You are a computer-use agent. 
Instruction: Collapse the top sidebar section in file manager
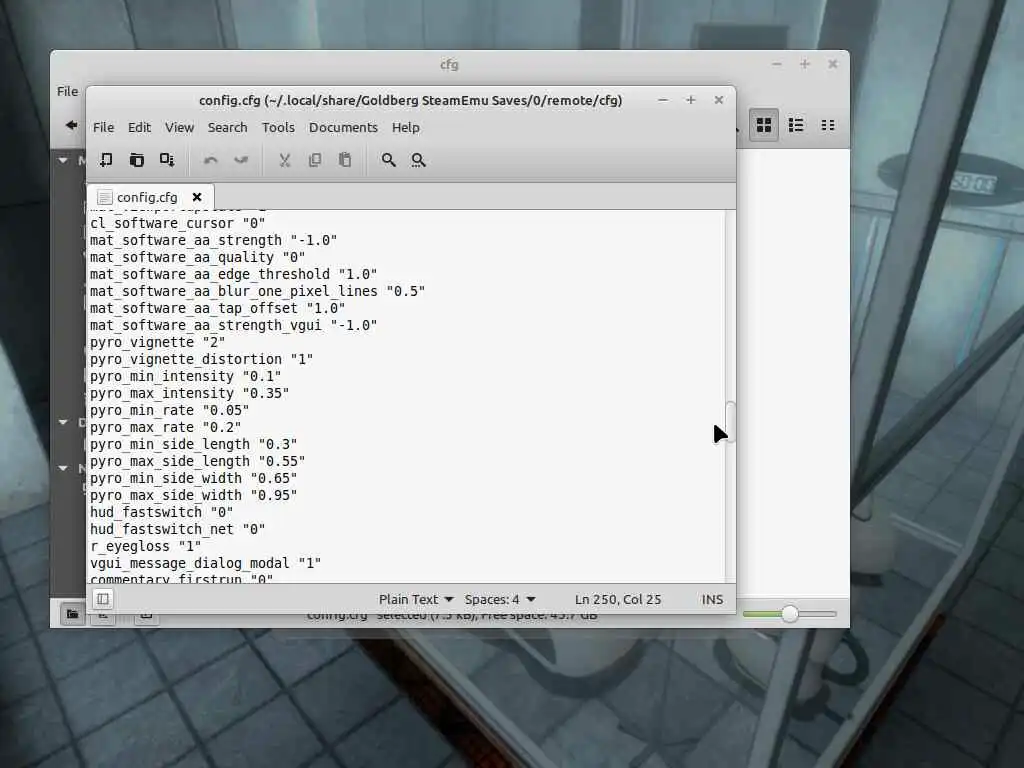point(63,160)
